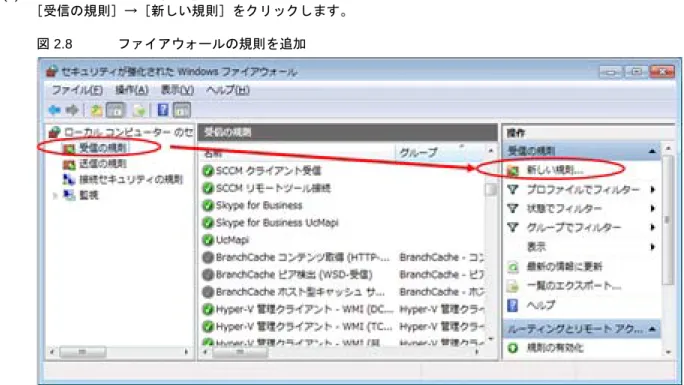Click rules list scroll up arrow
Image resolution: width=684 pixels, height=385 pixels.
click(491, 151)
